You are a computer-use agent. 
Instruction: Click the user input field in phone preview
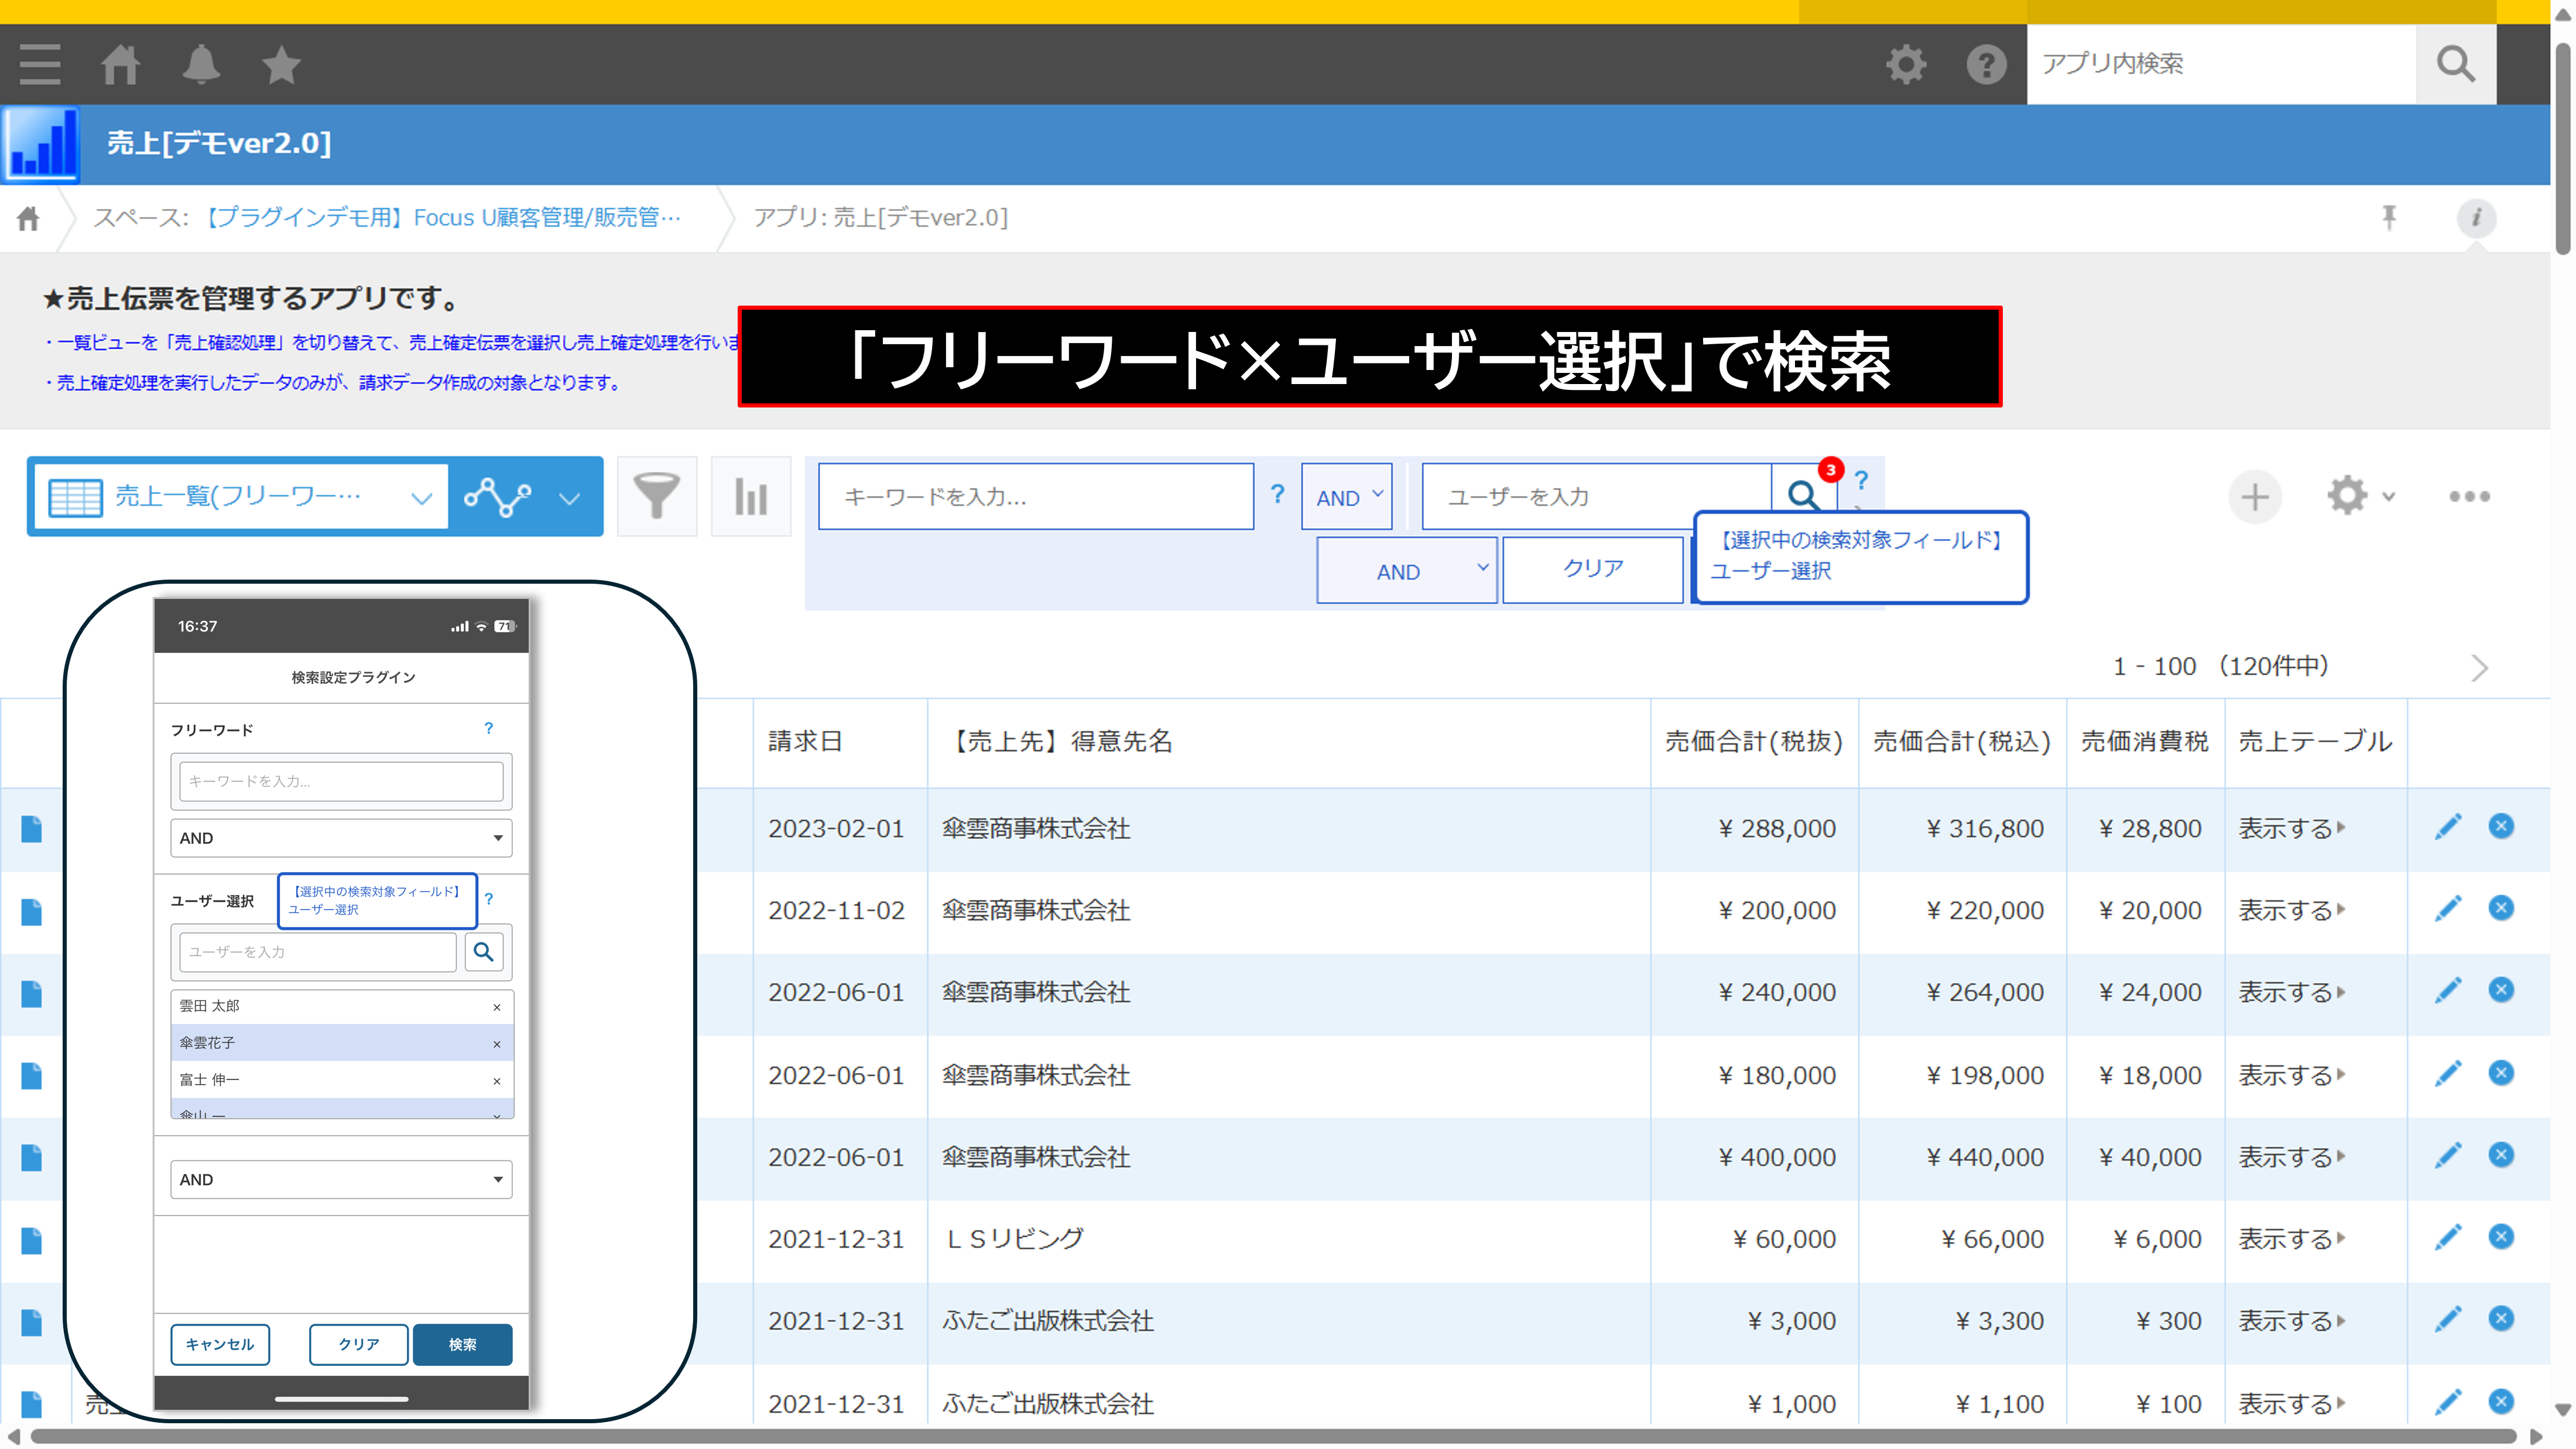tap(318, 952)
